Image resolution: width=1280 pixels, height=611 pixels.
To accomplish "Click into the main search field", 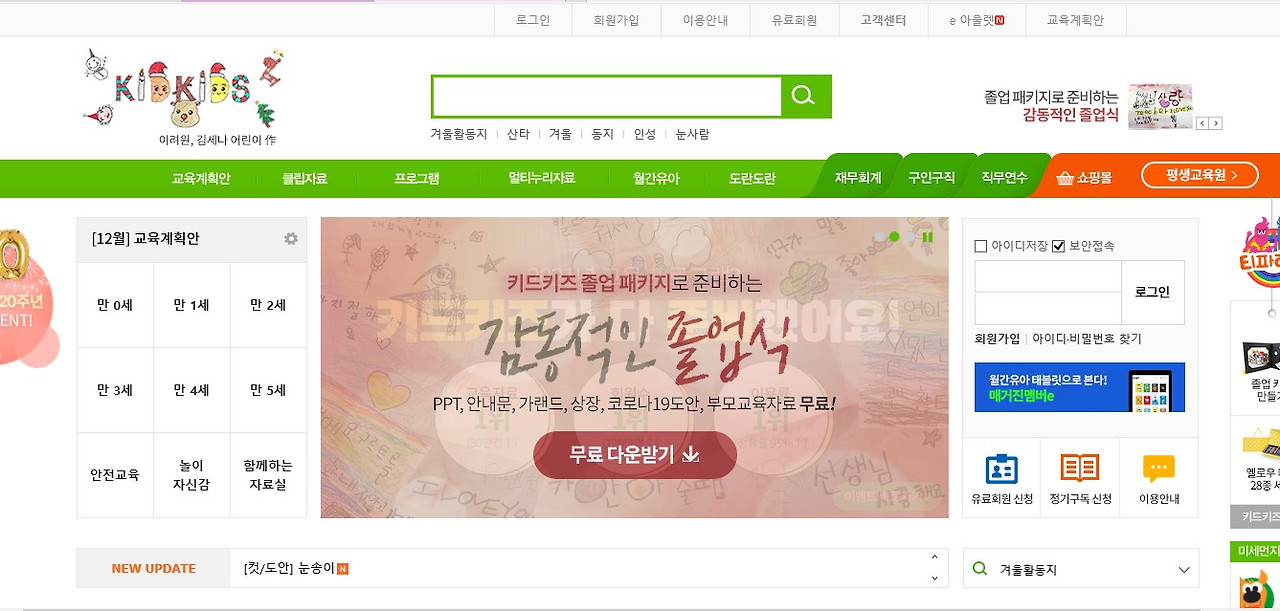I will click(x=607, y=96).
